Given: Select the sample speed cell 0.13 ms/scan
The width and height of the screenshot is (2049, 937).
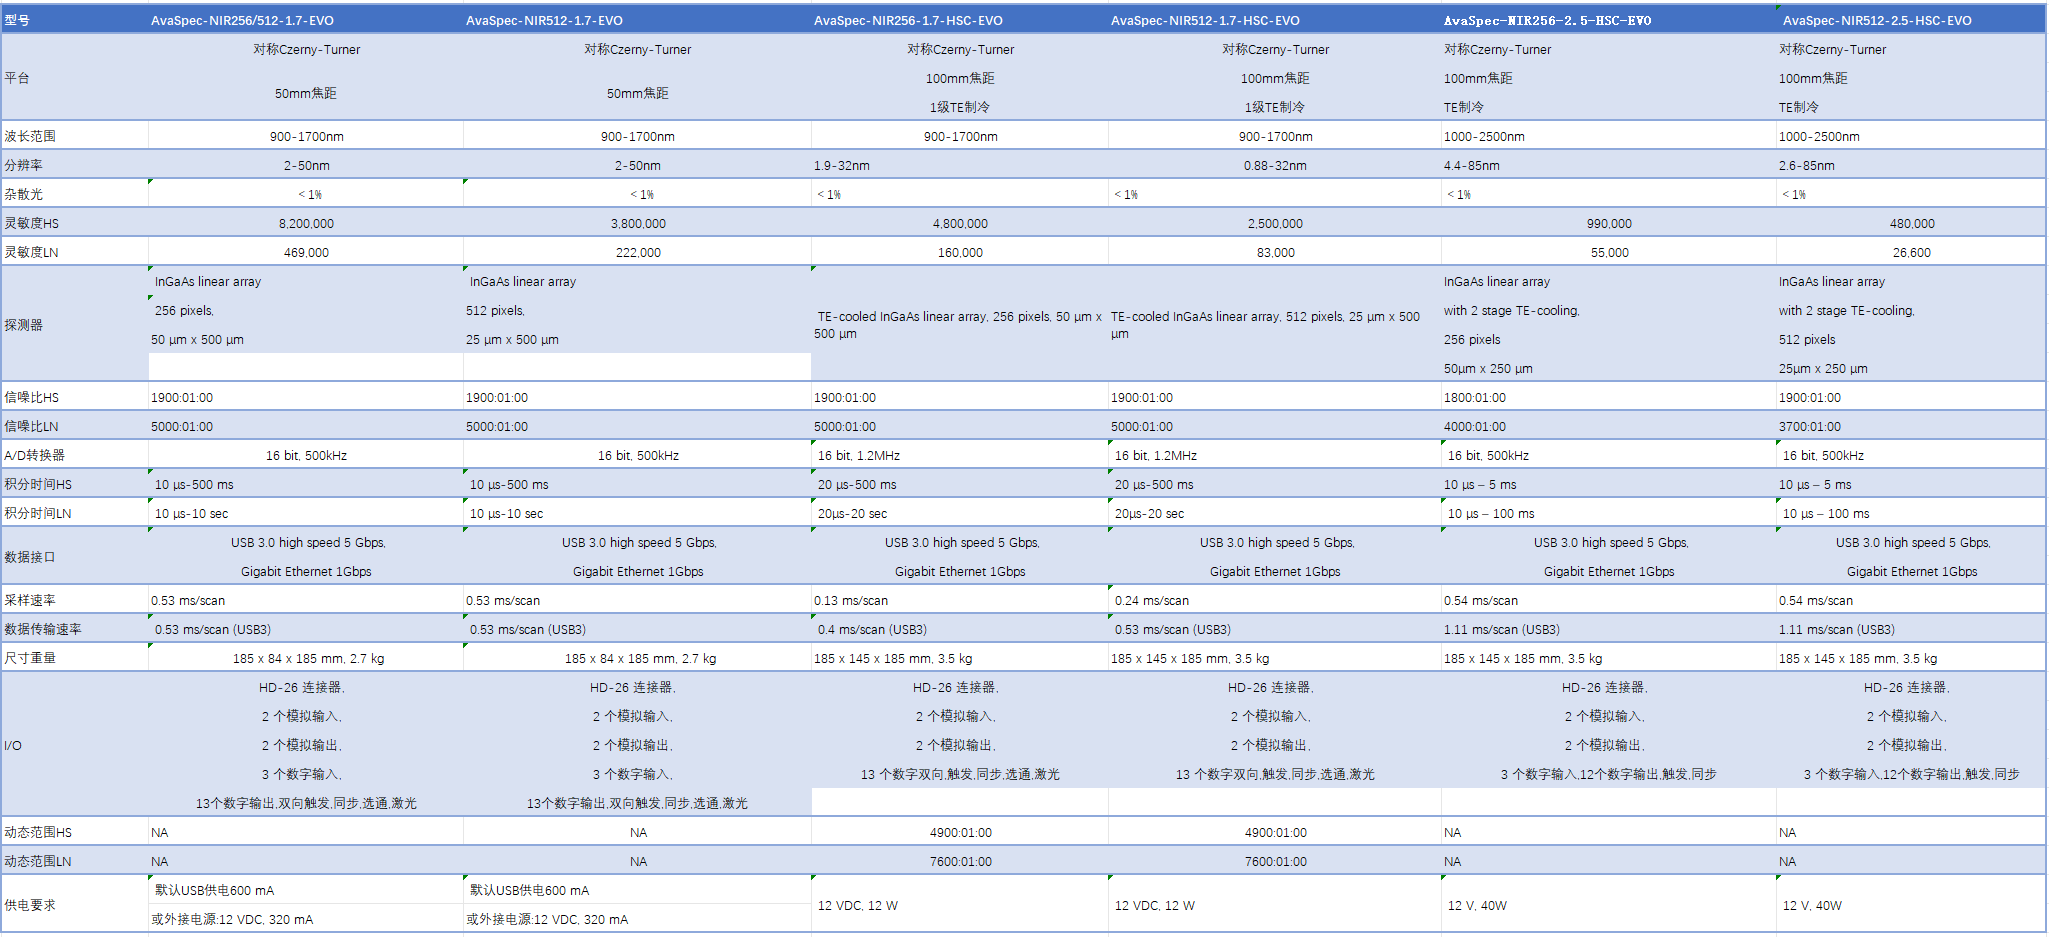Looking at the screenshot, I should pos(960,600).
